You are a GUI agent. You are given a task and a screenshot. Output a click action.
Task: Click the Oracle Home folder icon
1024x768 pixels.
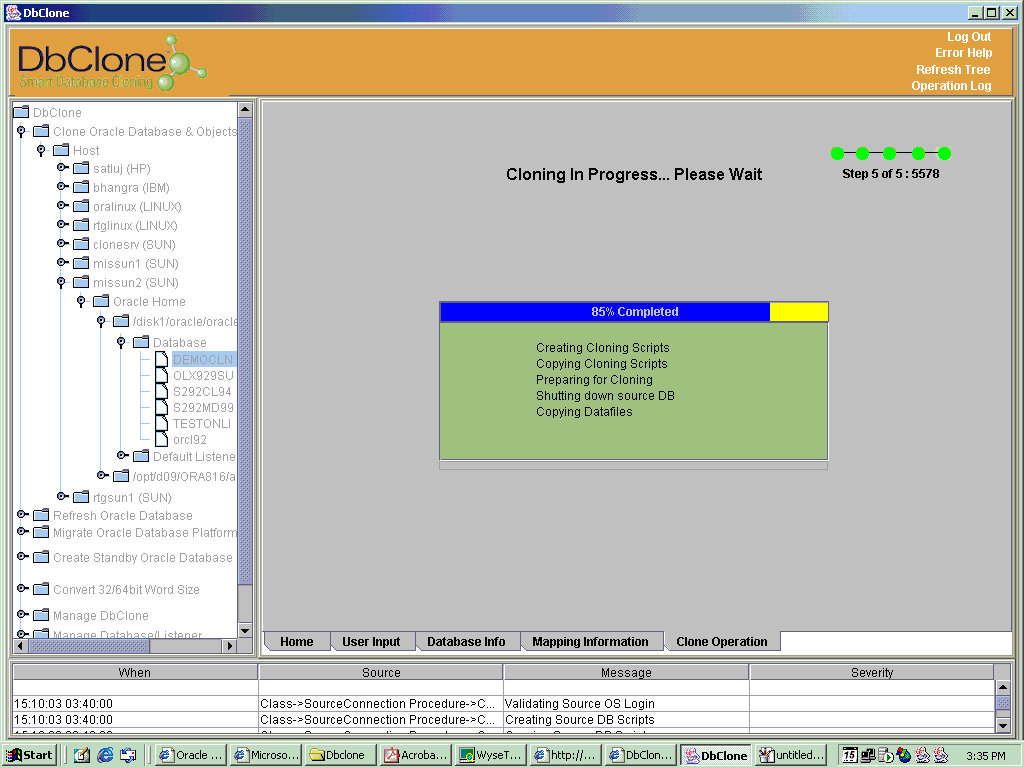click(101, 300)
